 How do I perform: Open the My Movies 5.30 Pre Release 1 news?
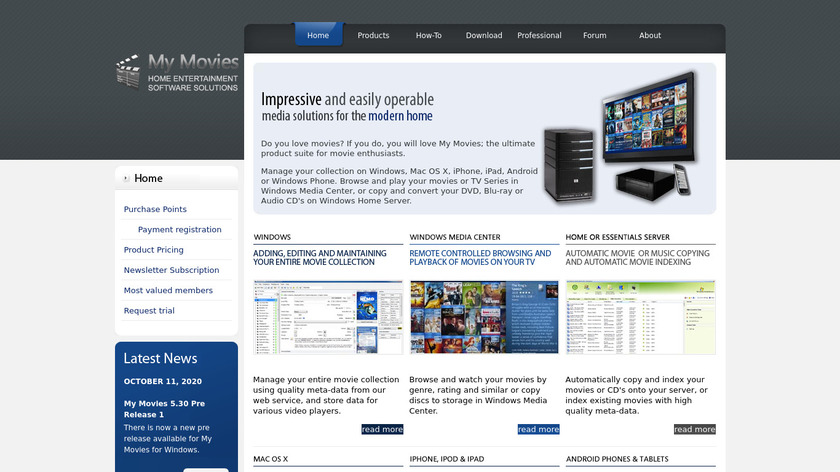point(164,409)
